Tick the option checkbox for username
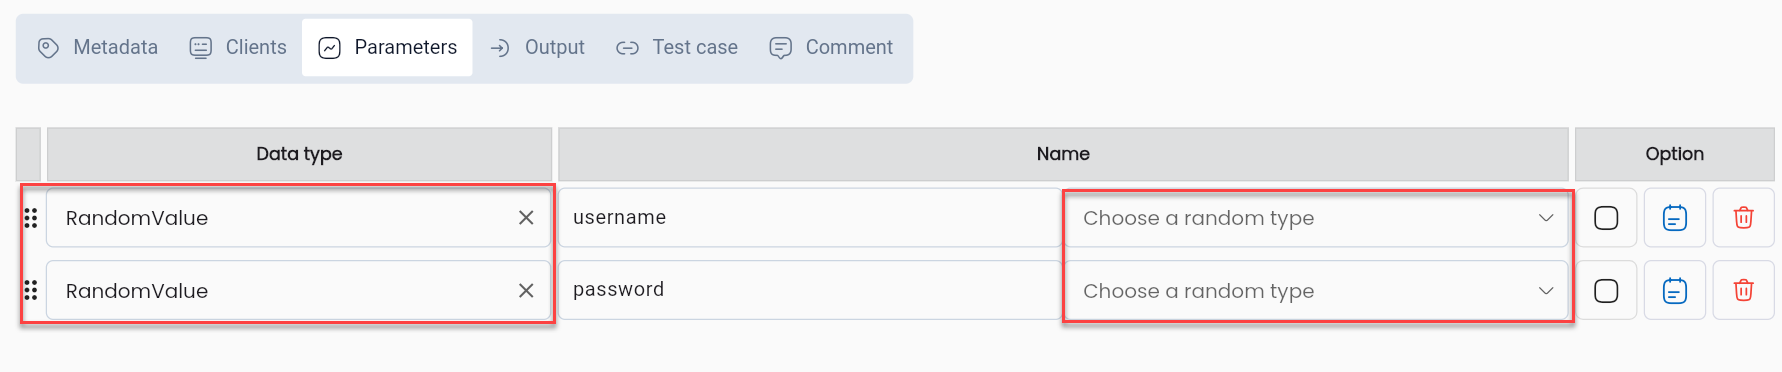1782x372 pixels. pyautogui.click(x=1606, y=218)
